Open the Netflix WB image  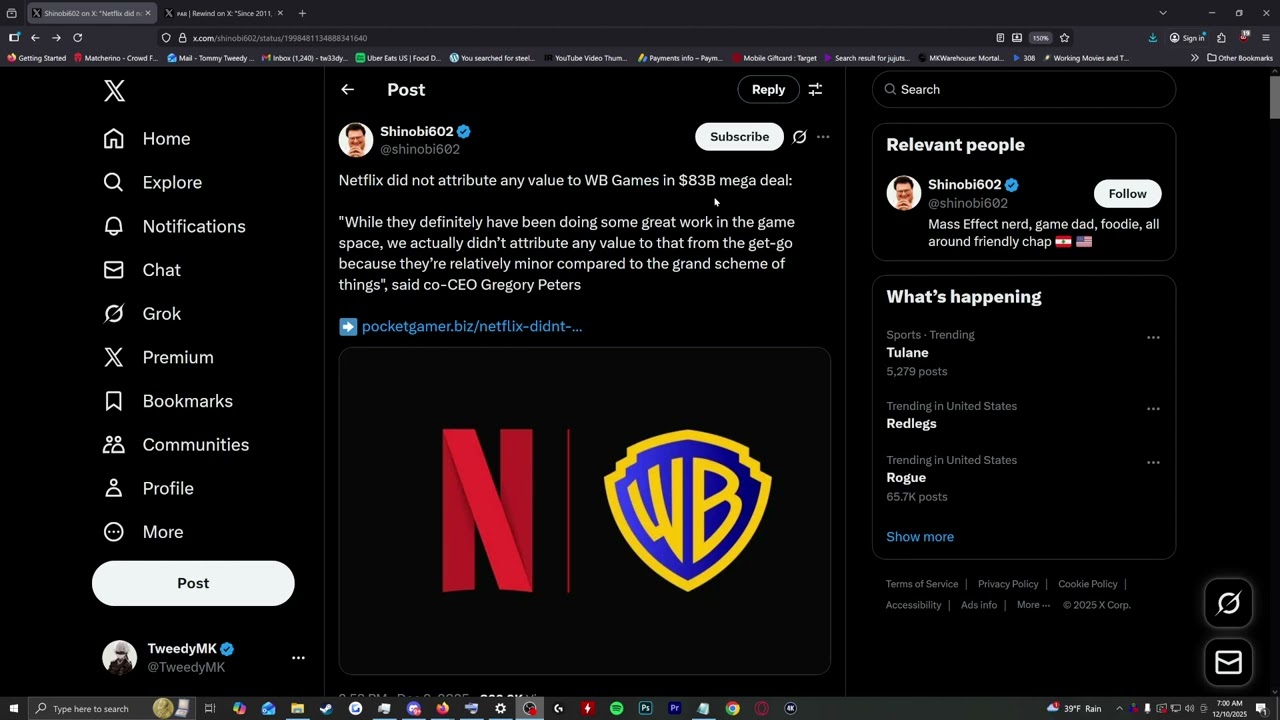[x=585, y=511]
